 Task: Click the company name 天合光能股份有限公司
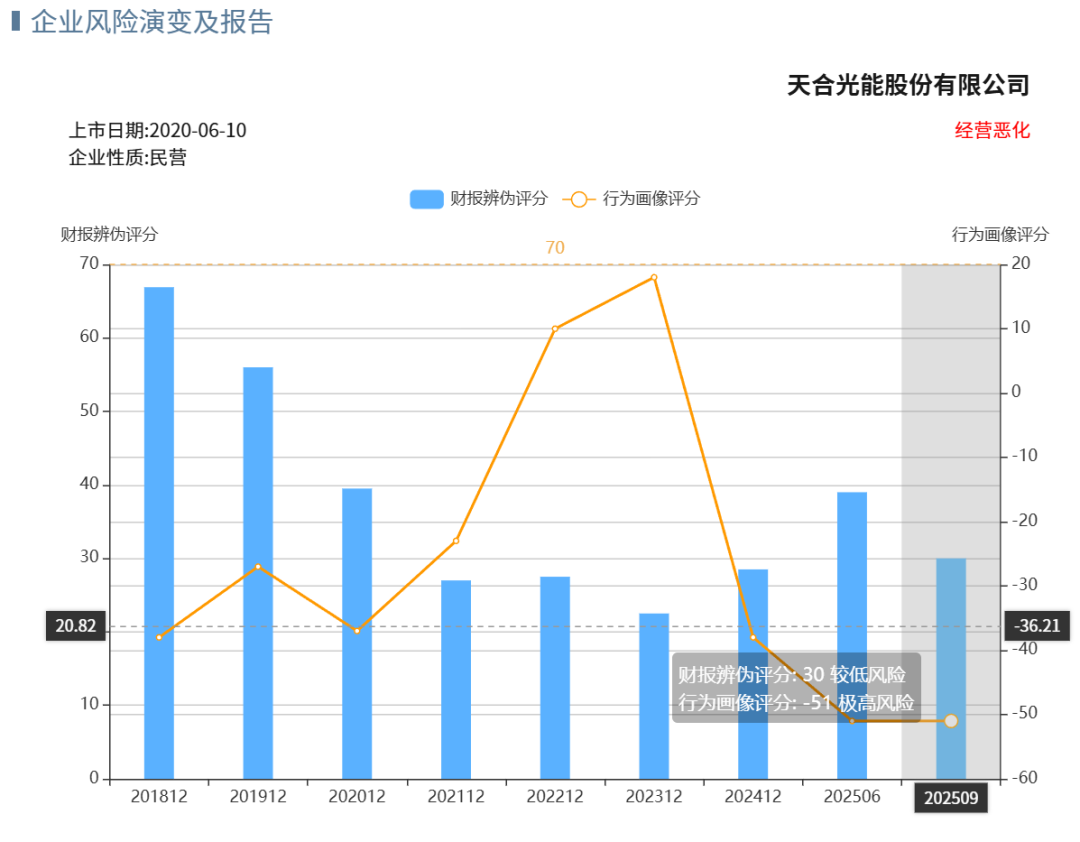908,85
